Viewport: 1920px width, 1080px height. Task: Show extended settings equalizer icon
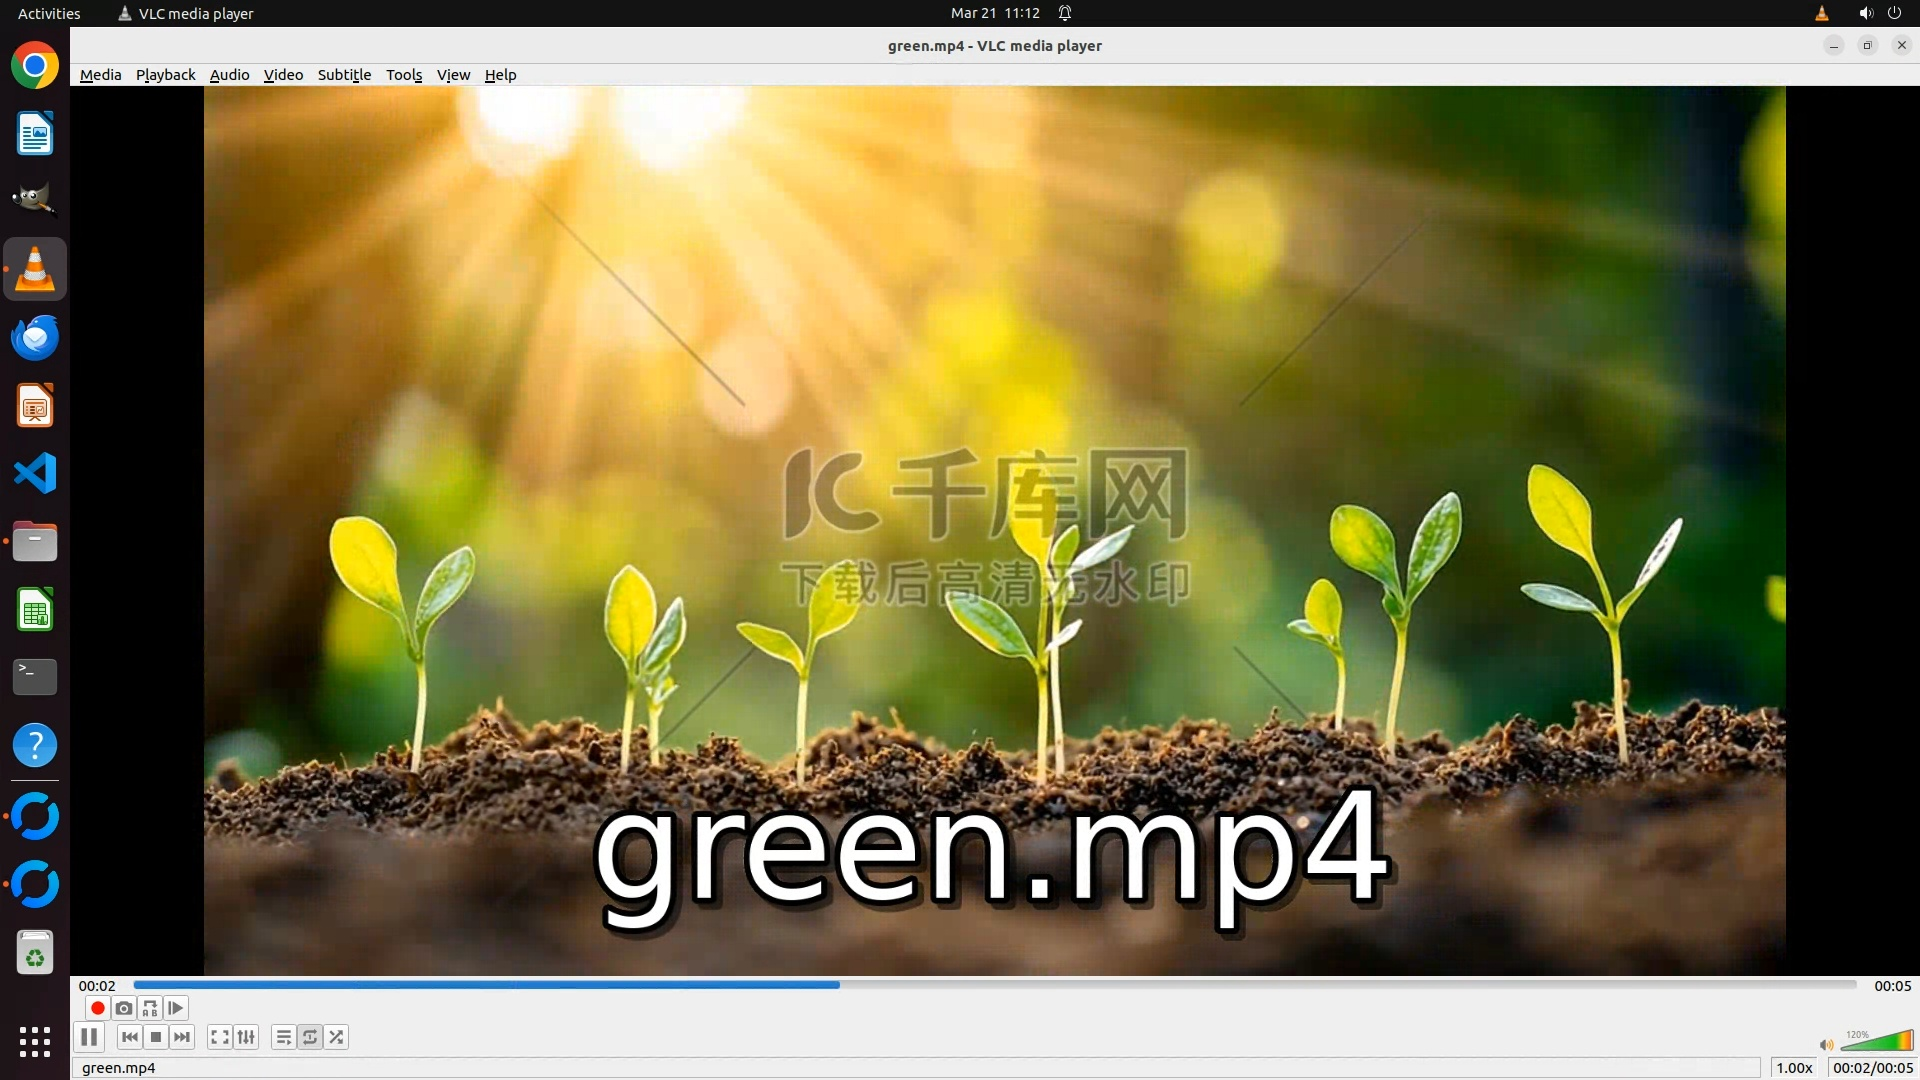[x=246, y=1037]
